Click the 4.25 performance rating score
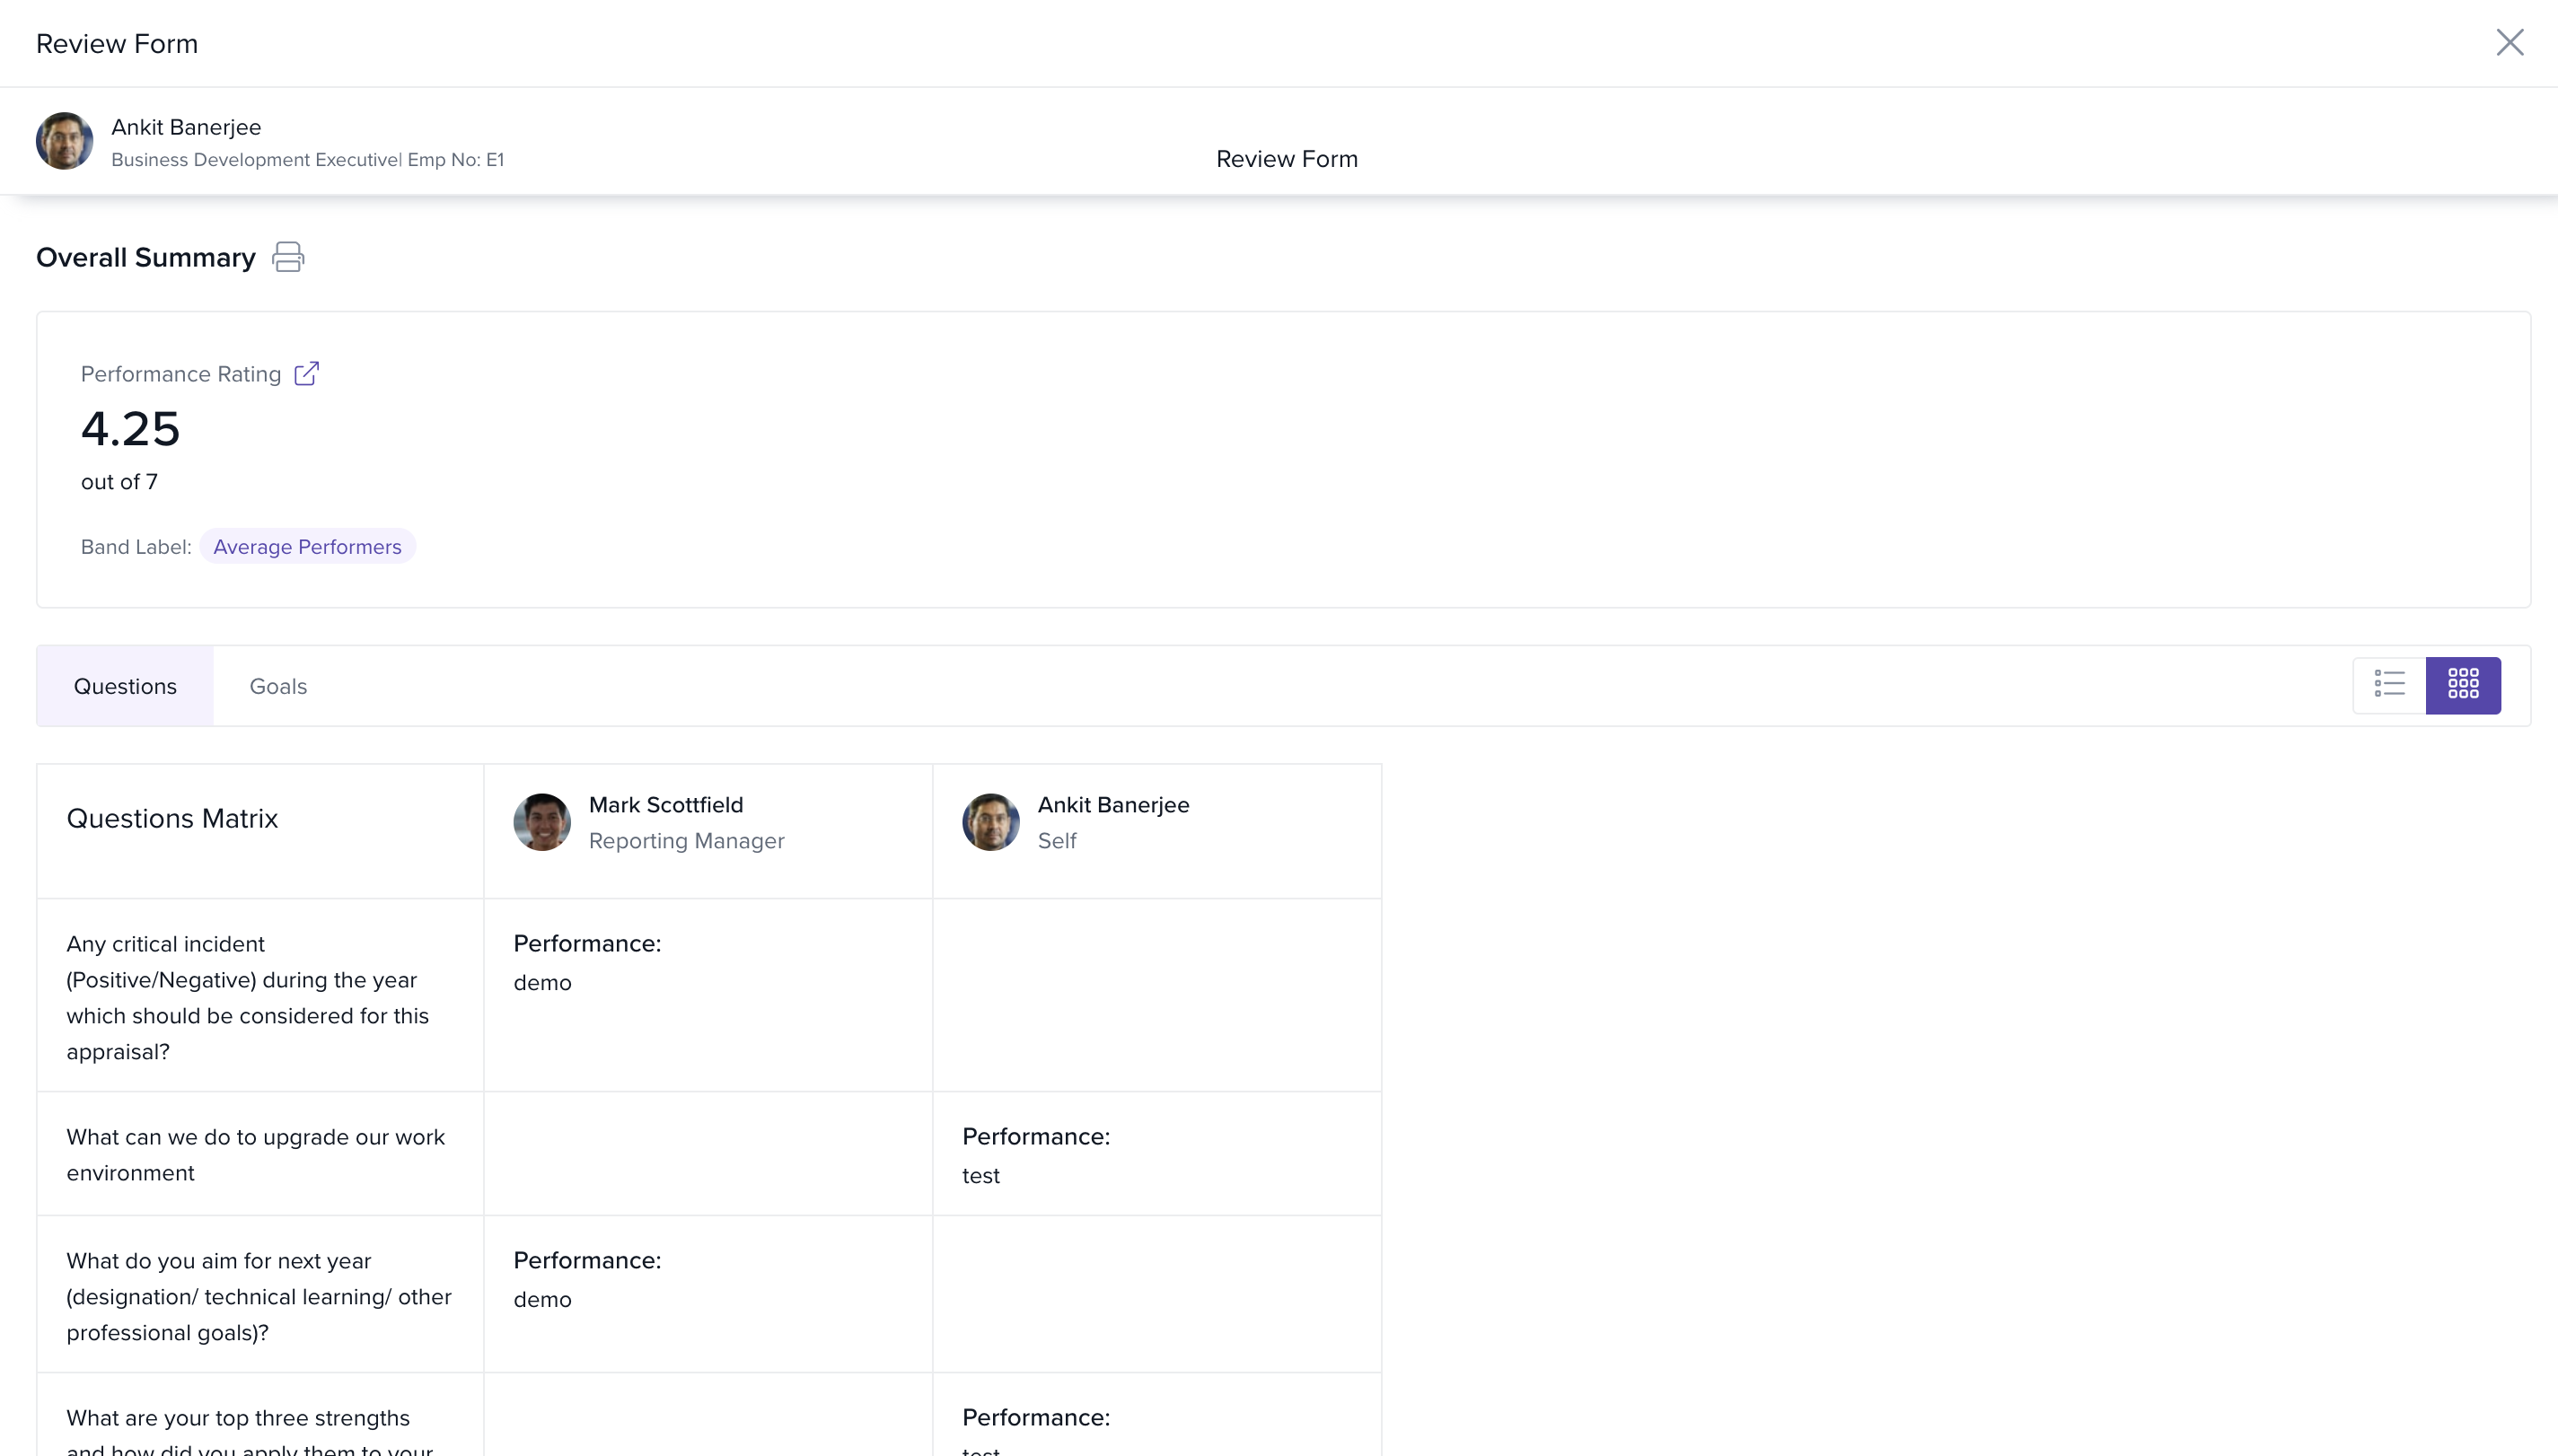This screenshot has height=1456, width=2558. pos(130,429)
